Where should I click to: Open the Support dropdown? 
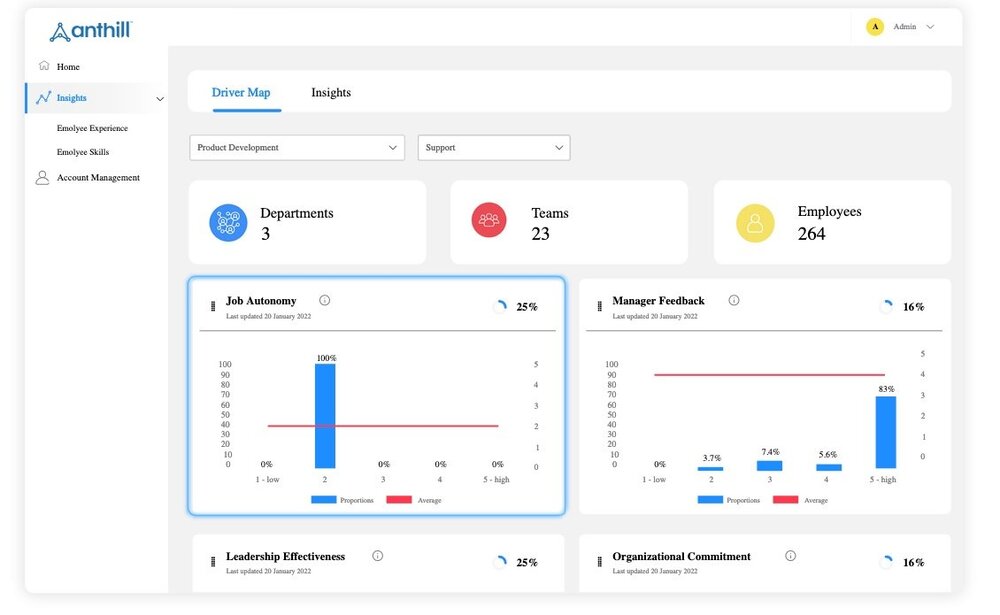[x=494, y=148]
